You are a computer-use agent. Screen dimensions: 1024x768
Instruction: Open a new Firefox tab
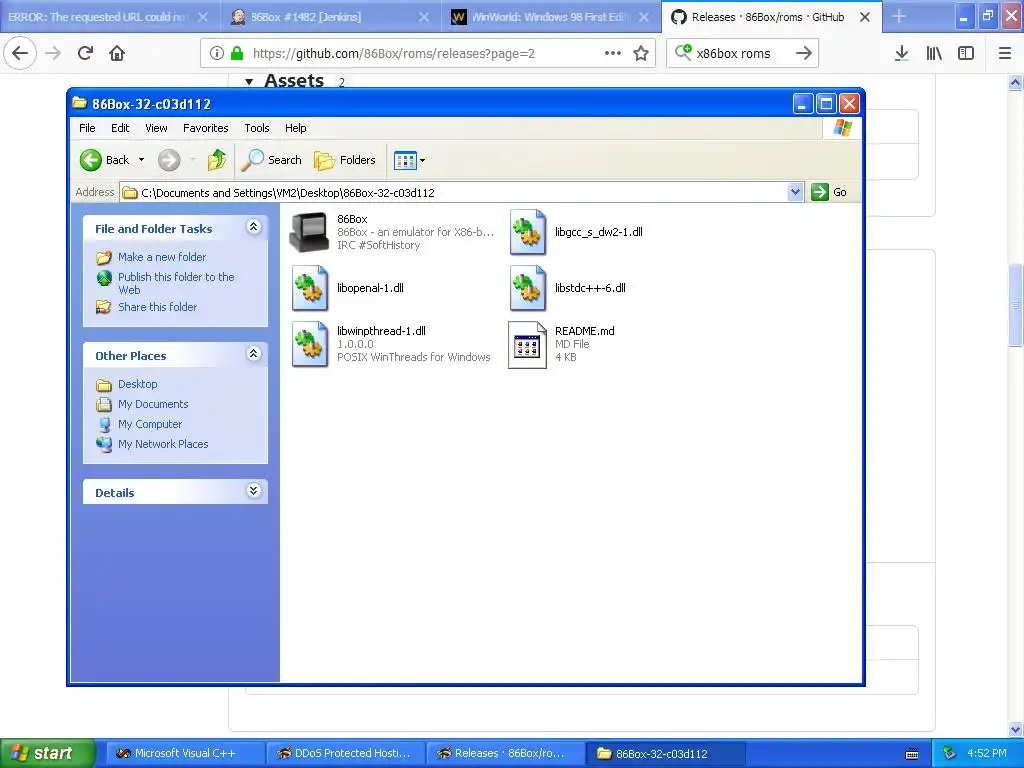(899, 17)
